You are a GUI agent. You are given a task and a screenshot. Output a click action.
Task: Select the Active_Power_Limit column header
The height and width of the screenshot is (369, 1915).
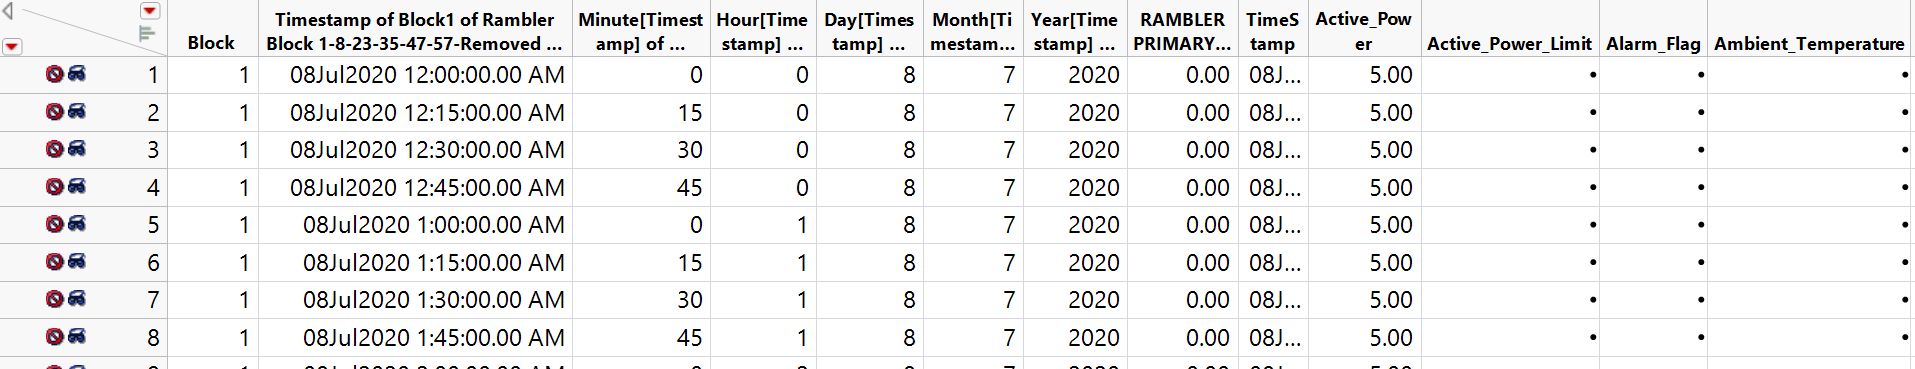[x=1509, y=43]
